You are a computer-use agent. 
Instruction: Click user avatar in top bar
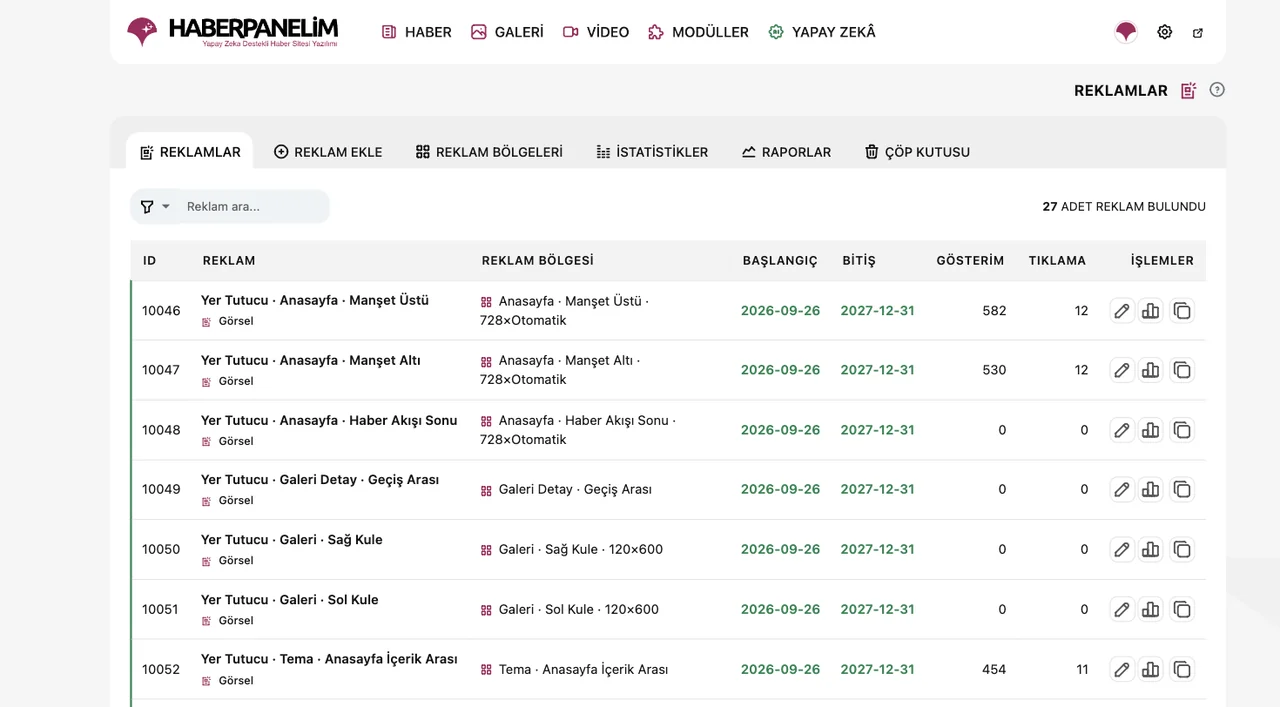1126,32
